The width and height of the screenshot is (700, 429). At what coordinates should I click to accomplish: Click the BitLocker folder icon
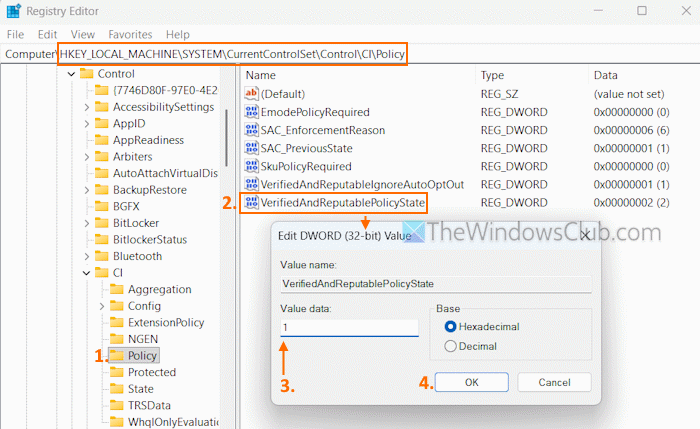(102, 223)
